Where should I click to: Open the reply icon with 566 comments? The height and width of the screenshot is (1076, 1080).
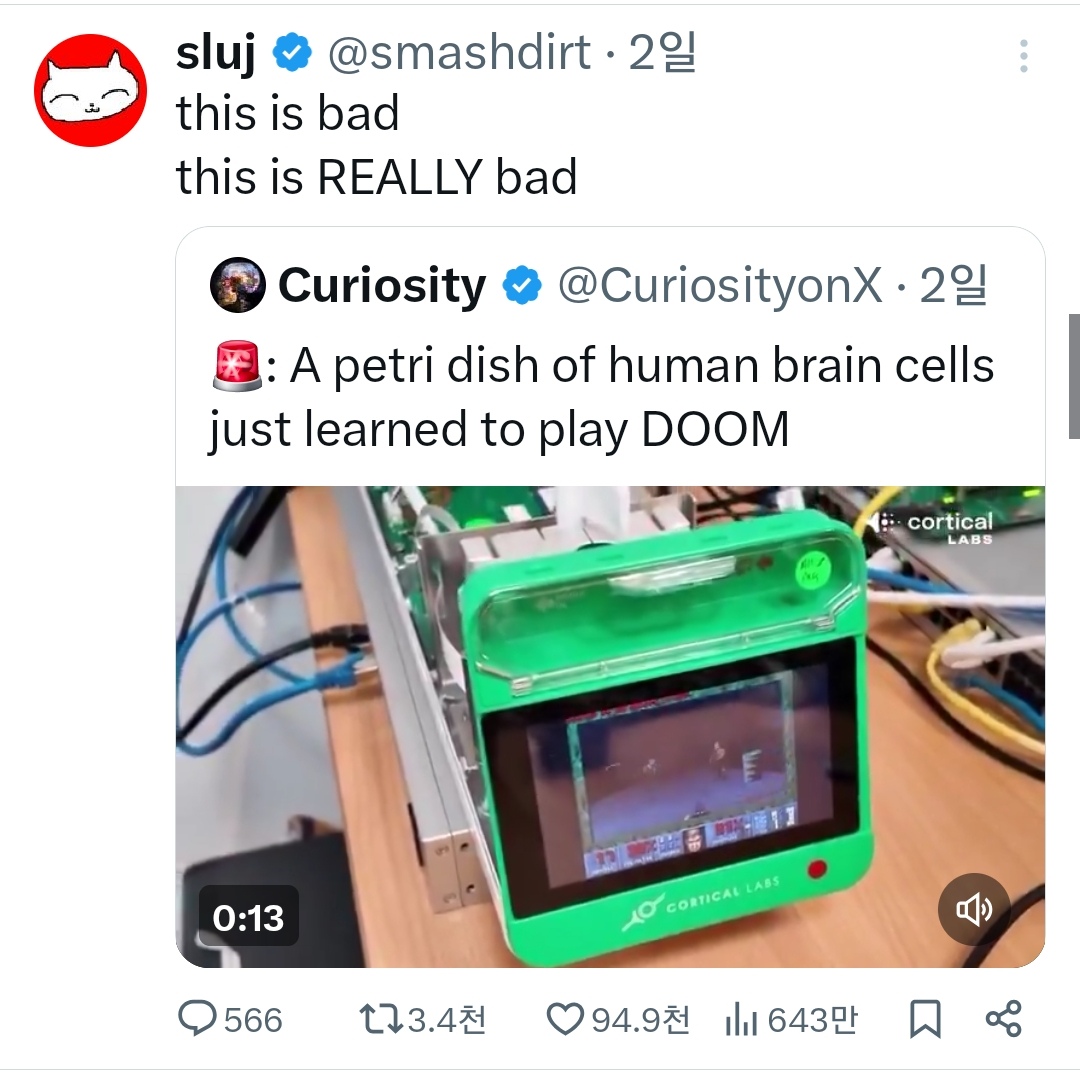198,1020
